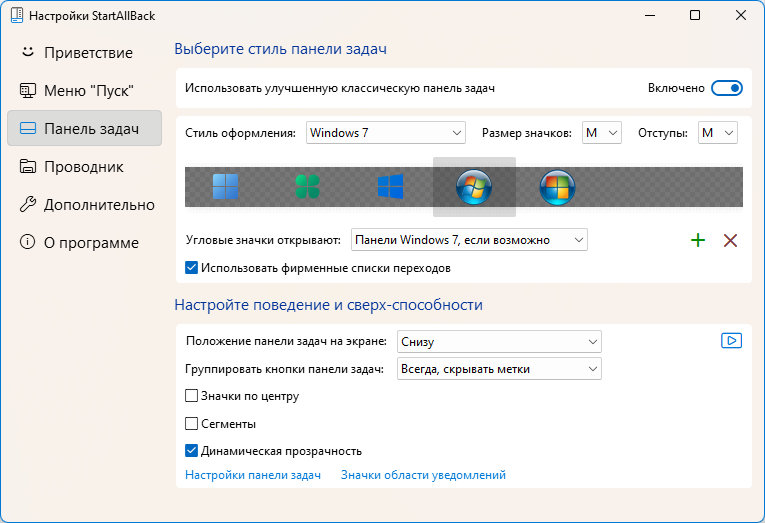This screenshot has width=765, height=523.
Task: Expand the Группировать кнопки dropdown
Action: tap(499, 369)
